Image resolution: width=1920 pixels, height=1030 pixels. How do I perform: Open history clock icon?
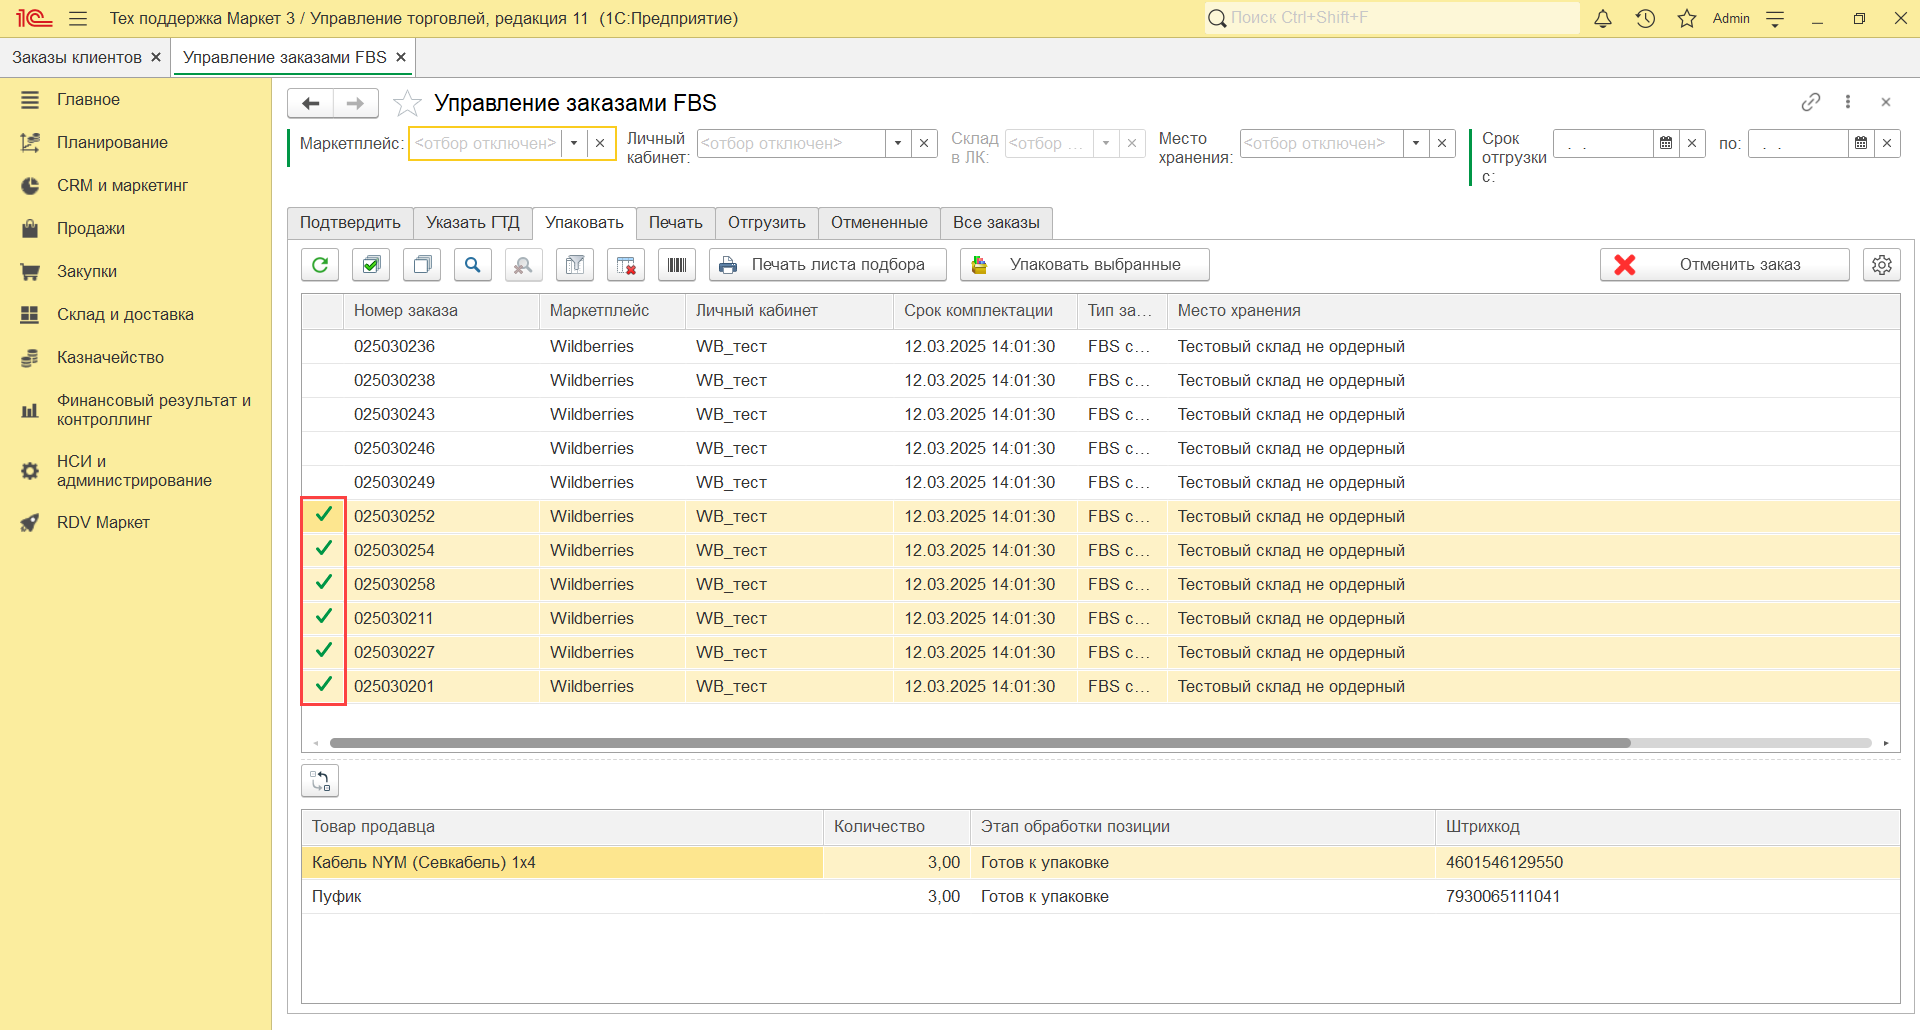coord(1645,18)
